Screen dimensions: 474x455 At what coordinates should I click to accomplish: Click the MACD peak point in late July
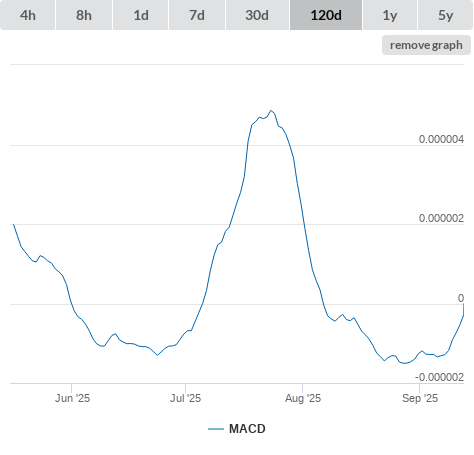pos(271,110)
